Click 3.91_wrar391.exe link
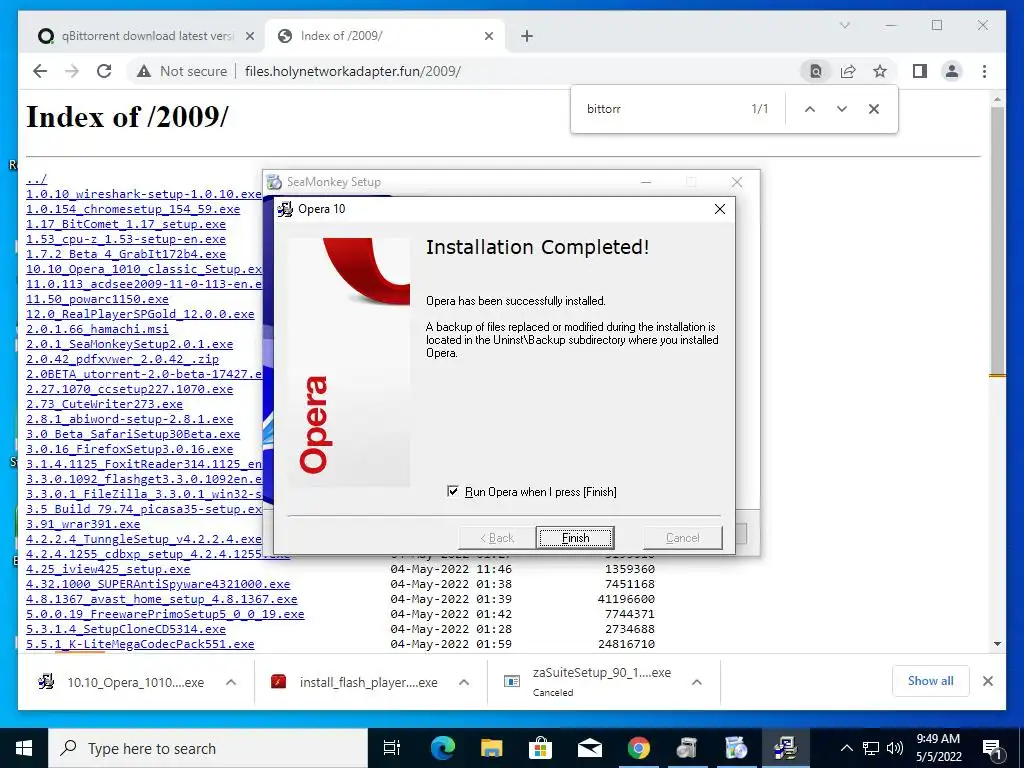The image size is (1024, 768). click(83, 524)
